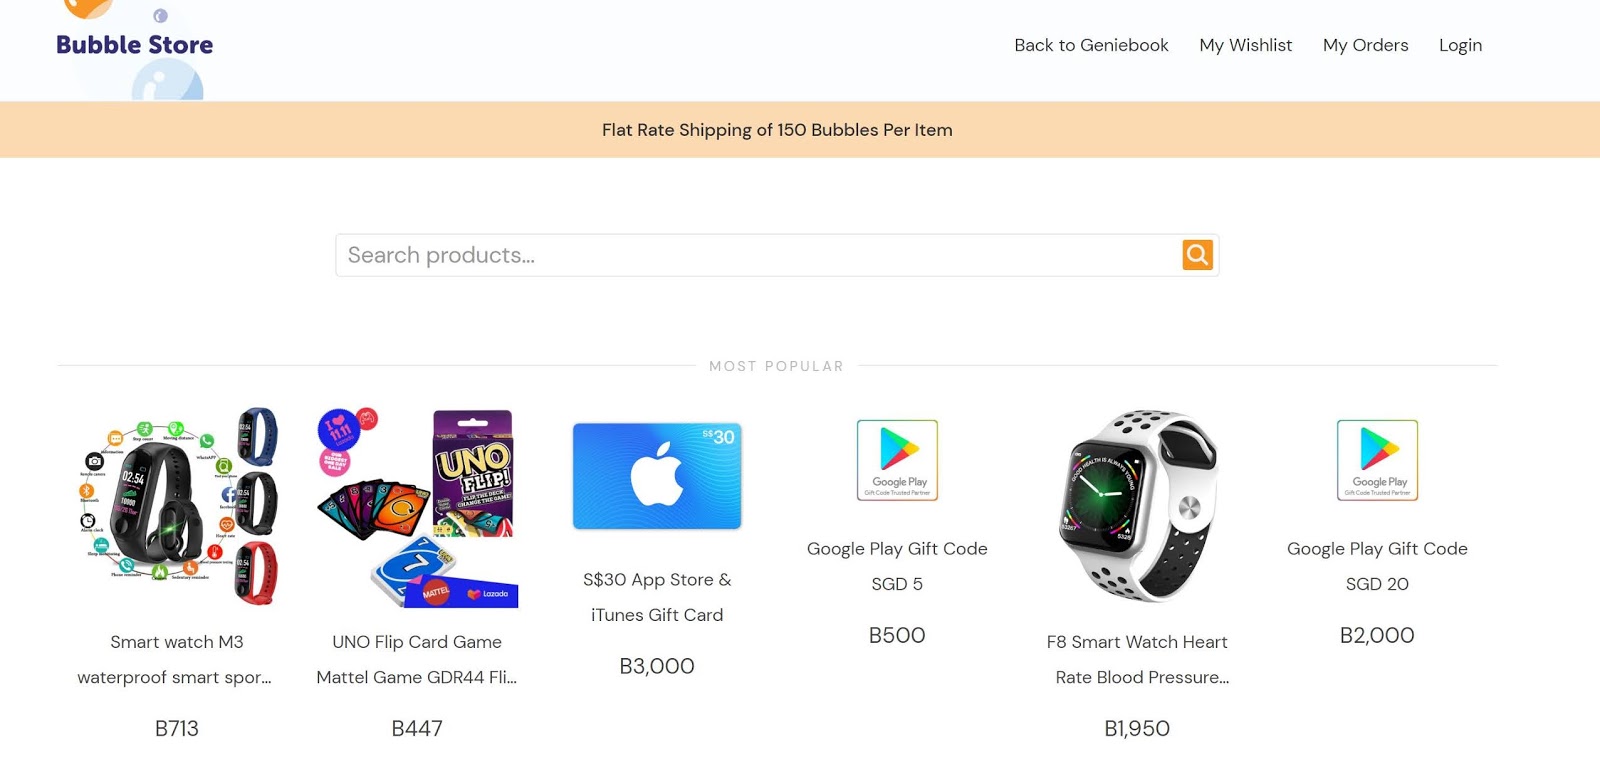The height and width of the screenshot is (772, 1600).
Task: Click Google Play icon for SGD 20
Action: (x=1377, y=460)
